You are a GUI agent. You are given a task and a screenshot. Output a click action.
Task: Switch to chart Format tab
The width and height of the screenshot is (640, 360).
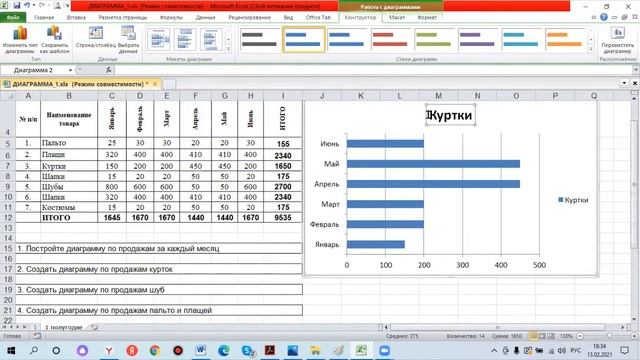click(427, 18)
